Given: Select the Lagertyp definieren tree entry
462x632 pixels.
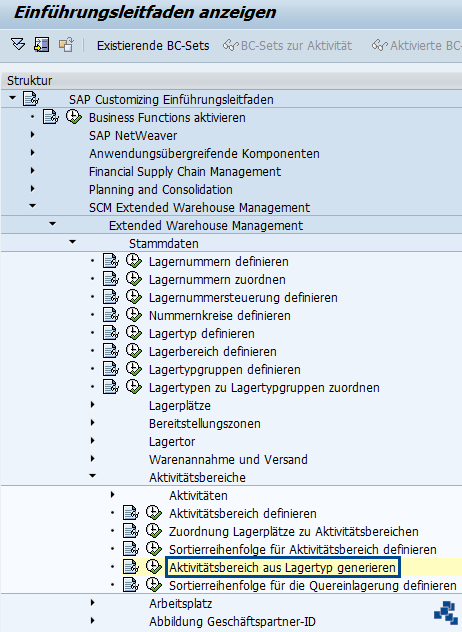Looking at the screenshot, I should point(202,334).
